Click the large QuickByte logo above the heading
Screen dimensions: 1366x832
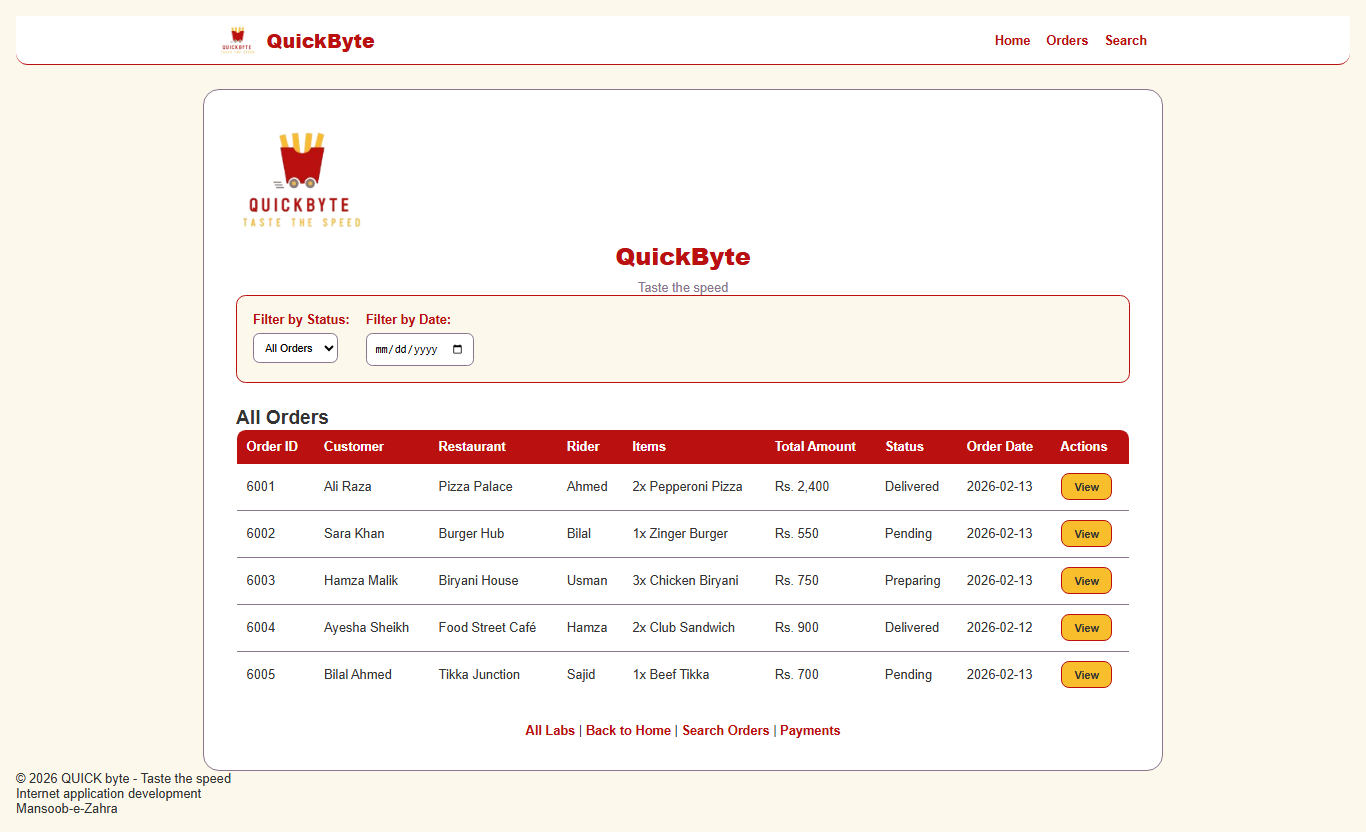(x=300, y=175)
